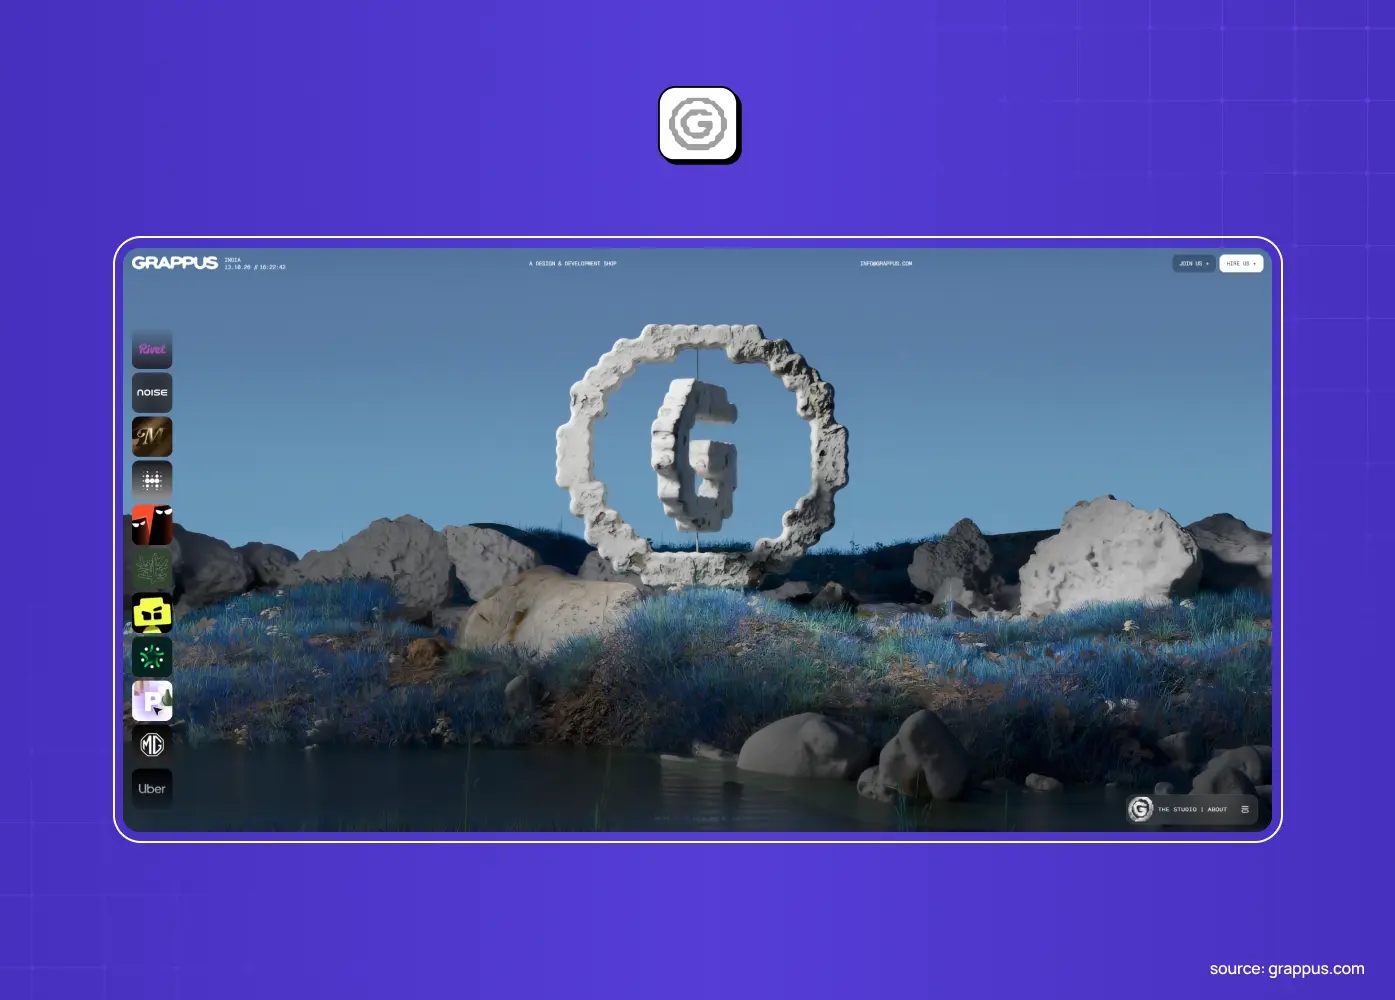
Task: Open the purple P cursor project icon
Action: pyautogui.click(x=152, y=701)
